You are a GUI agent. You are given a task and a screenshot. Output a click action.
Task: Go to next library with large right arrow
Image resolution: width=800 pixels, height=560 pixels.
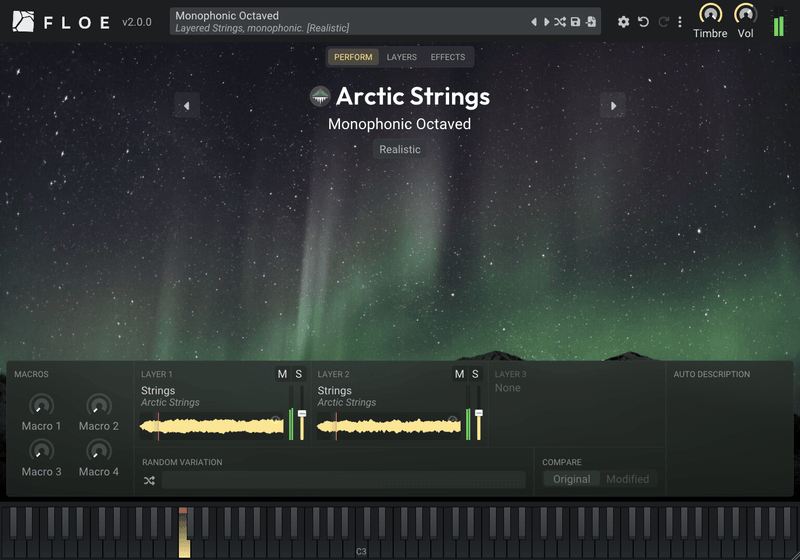[613, 106]
